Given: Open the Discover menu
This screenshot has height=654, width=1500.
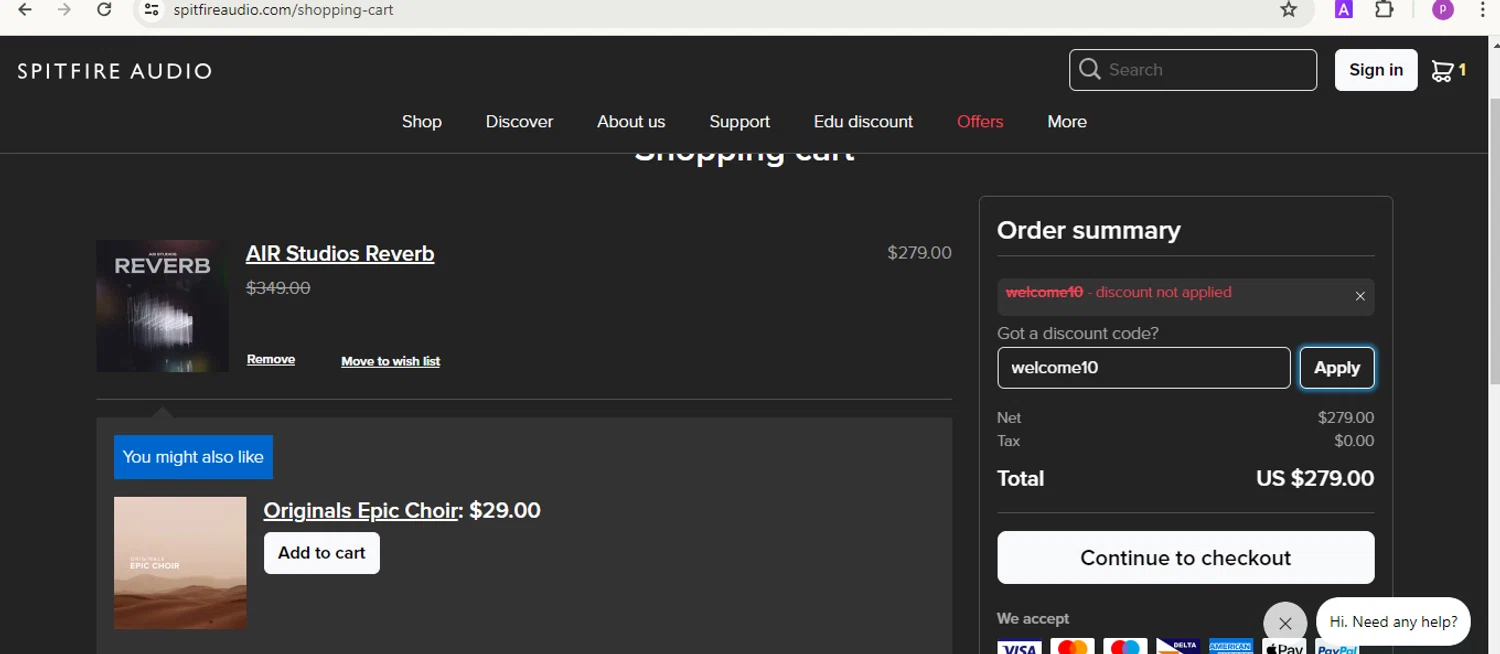Looking at the screenshot, I should [x=519, y=121].
